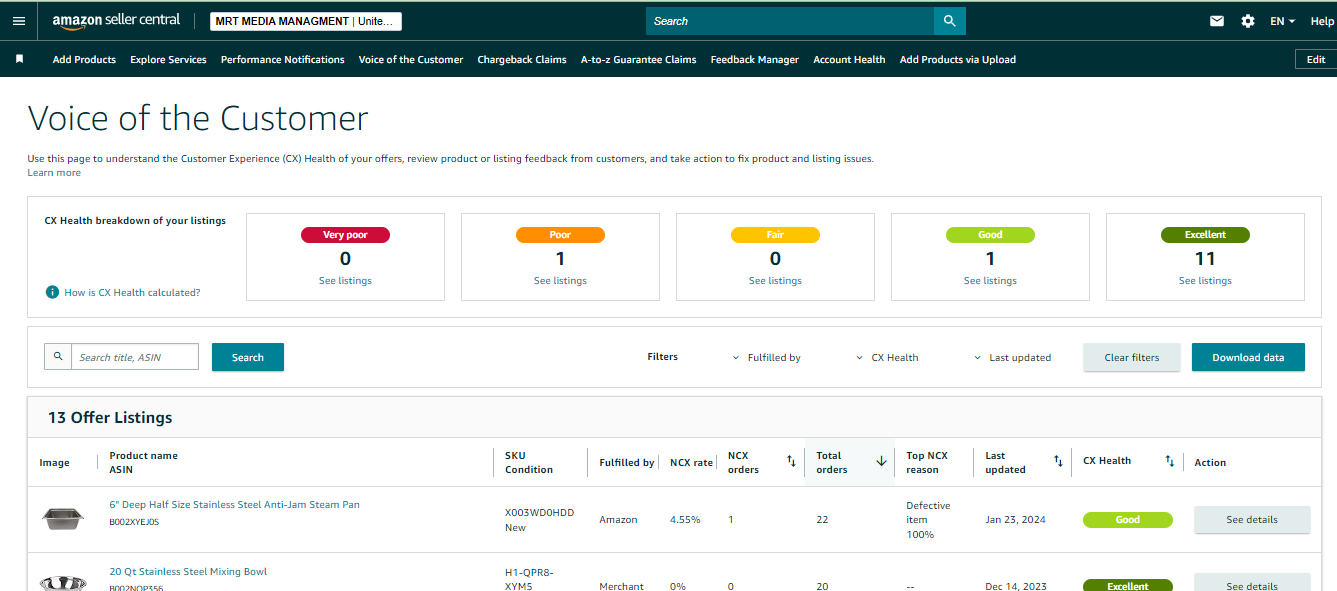Open Explore Services menu item
The image size is (1337, 591).
(168, 60)
